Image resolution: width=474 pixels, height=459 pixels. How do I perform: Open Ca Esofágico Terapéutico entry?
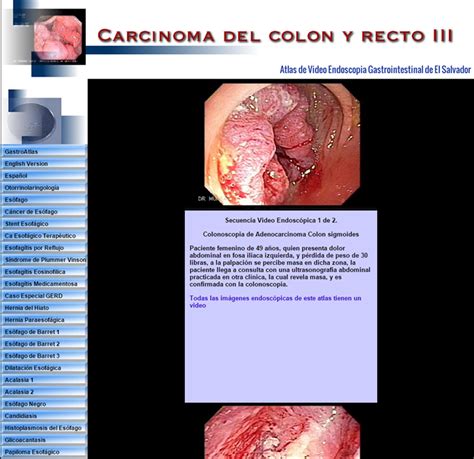click(44, 235)
